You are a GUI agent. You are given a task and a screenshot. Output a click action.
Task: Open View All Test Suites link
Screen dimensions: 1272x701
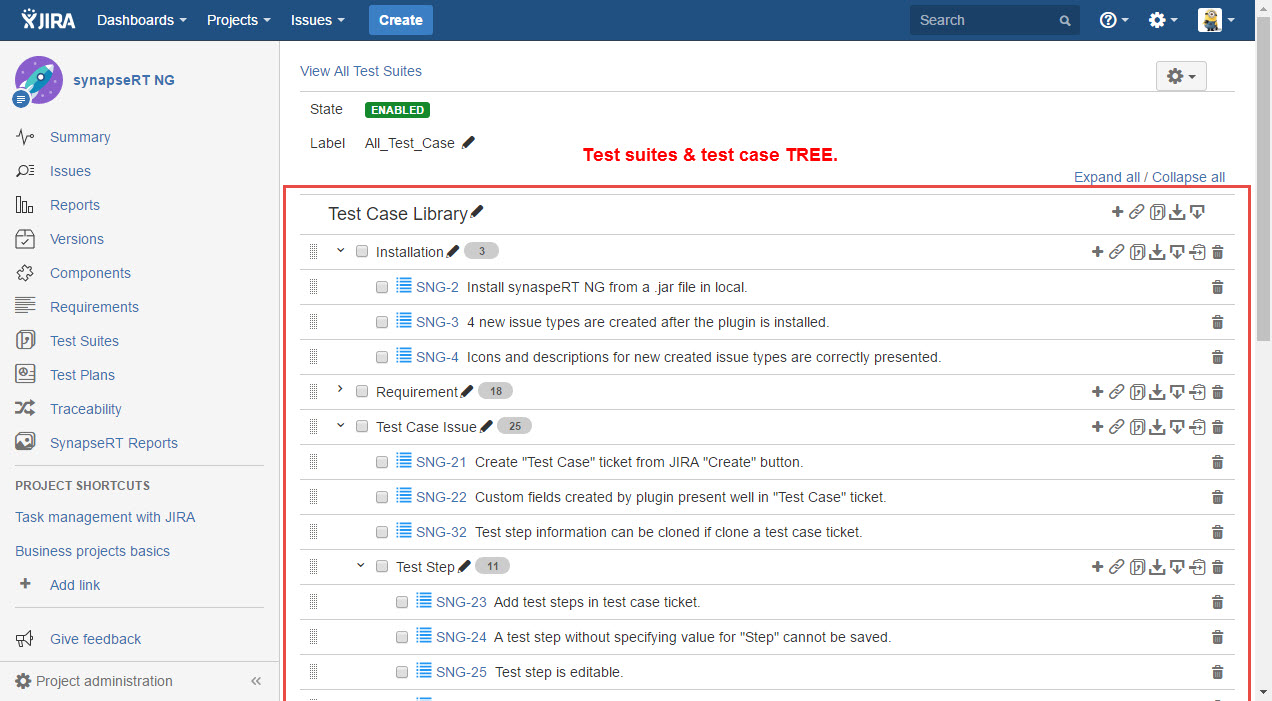pos(361,71)
